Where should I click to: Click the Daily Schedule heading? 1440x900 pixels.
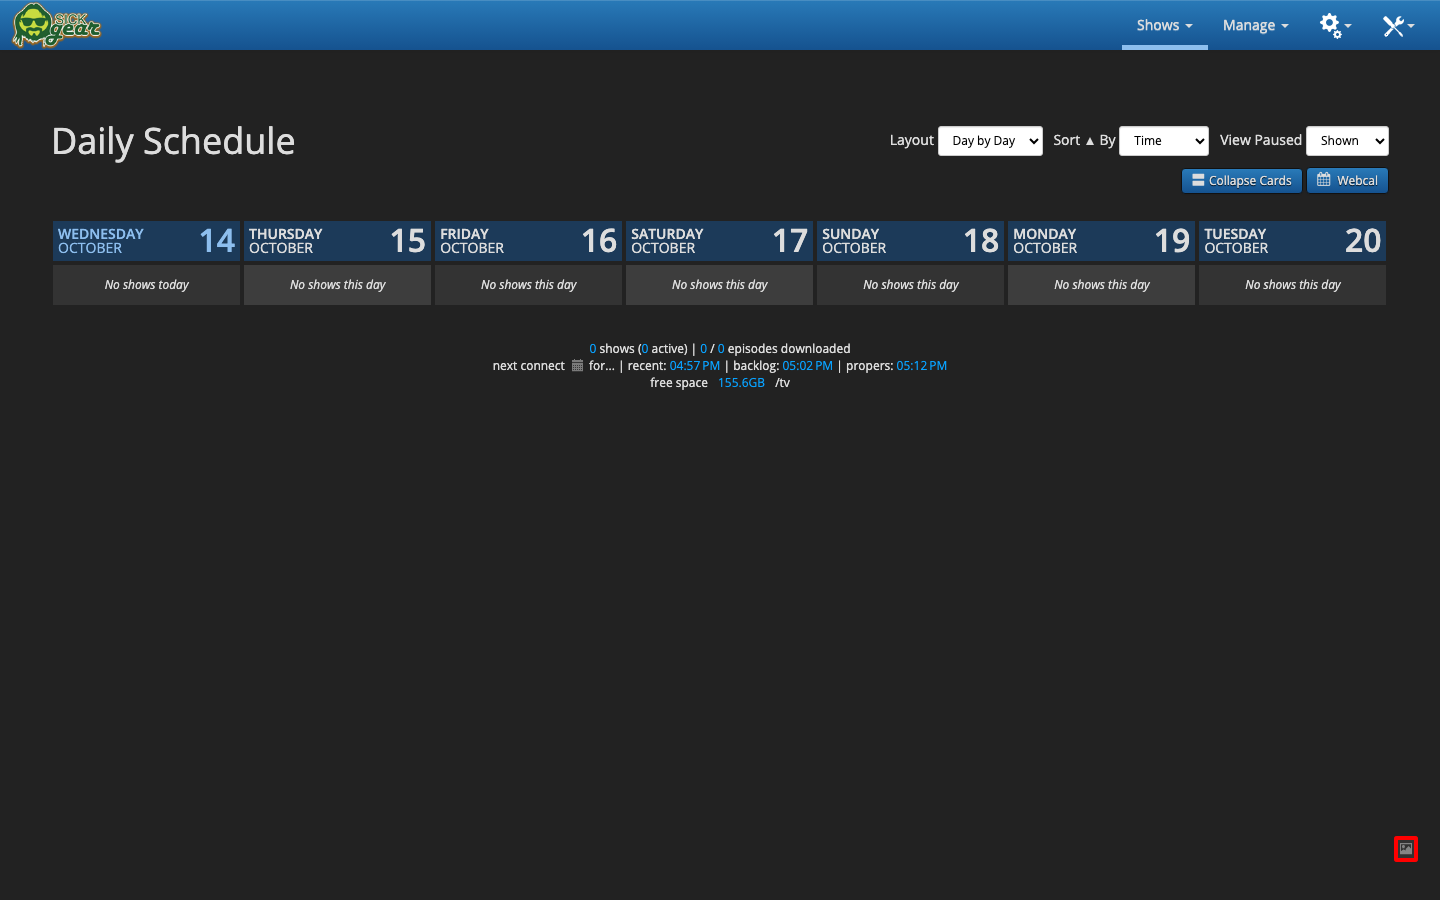pos(173,142)
